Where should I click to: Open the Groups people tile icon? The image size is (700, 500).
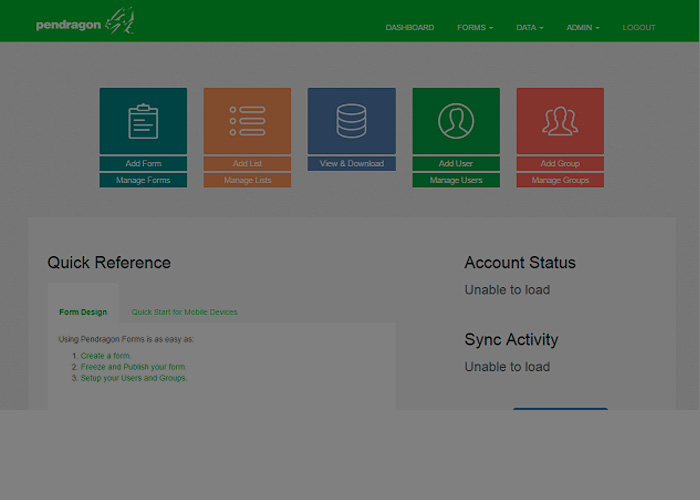560,121
